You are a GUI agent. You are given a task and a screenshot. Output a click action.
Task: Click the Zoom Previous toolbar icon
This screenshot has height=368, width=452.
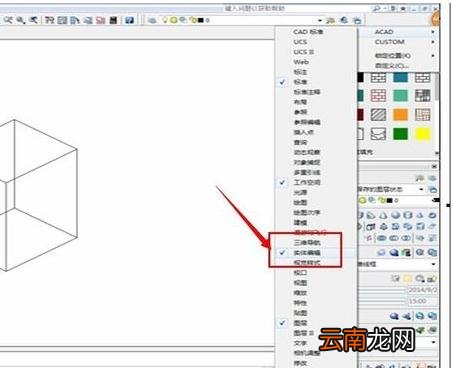pyautogui.click(x=33, y=20)
